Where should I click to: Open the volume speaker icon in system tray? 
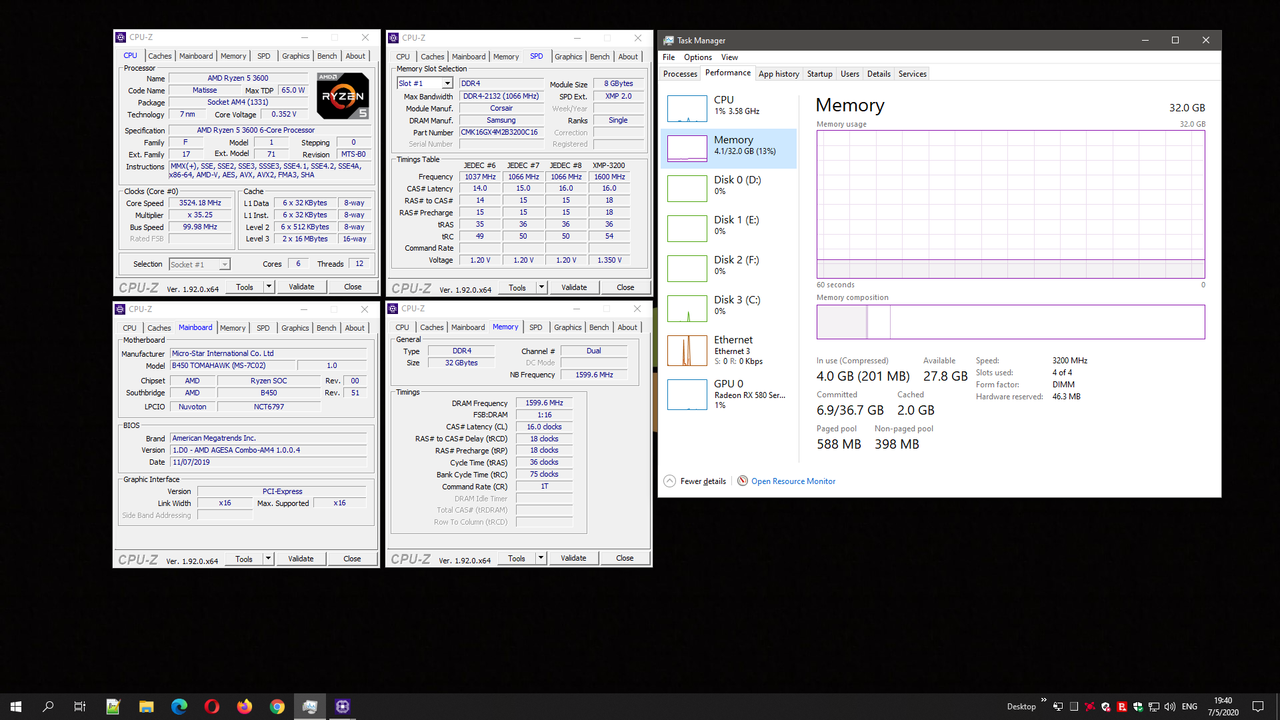[x=1168, y=706]
